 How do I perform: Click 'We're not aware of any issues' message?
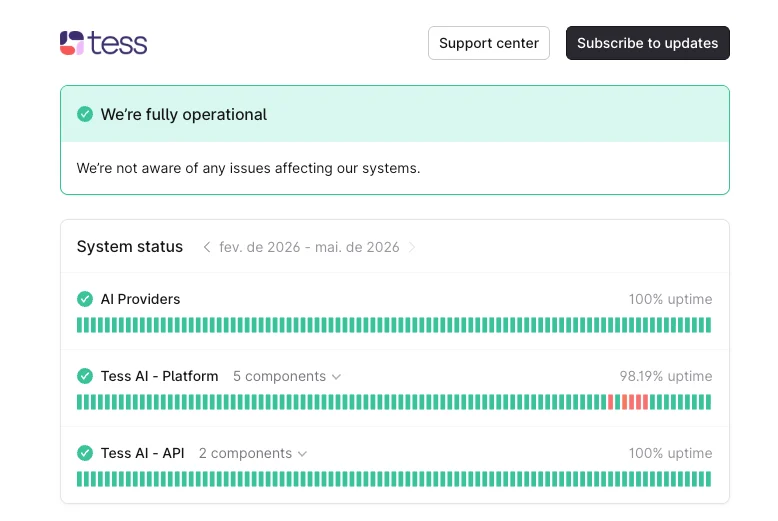(x=248, y=168)
